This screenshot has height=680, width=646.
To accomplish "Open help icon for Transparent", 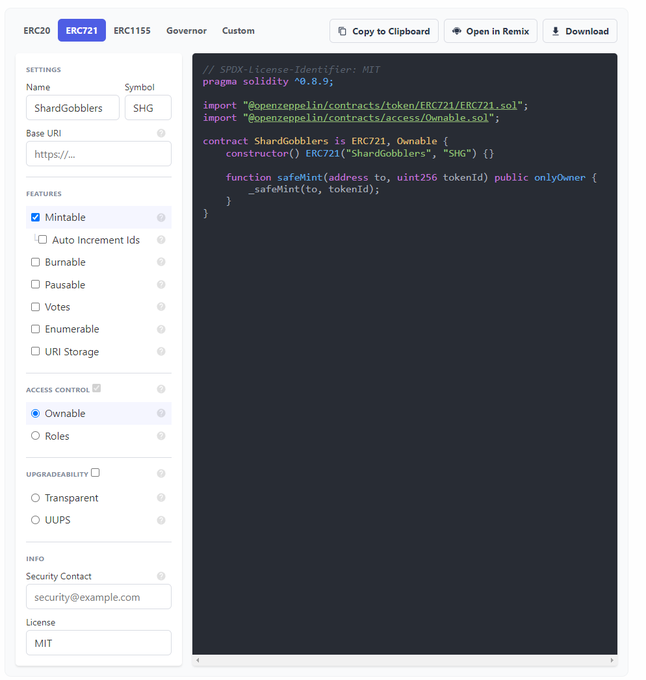I will (161, 497).
